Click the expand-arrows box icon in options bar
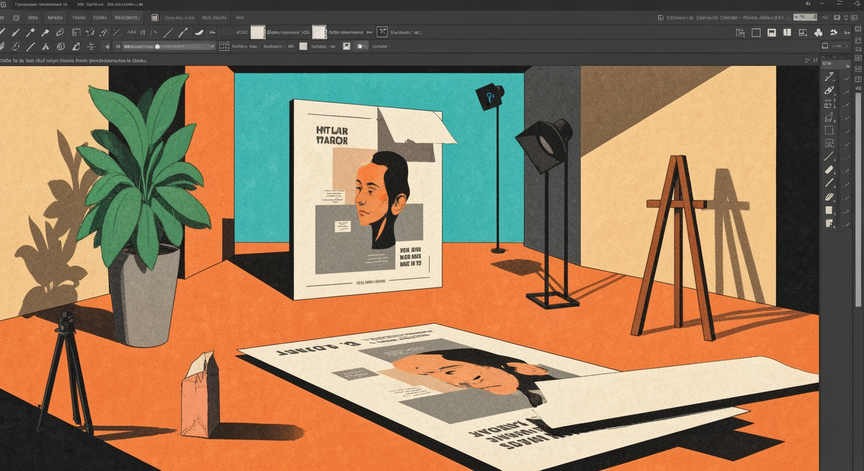 [x=382, y=31]
